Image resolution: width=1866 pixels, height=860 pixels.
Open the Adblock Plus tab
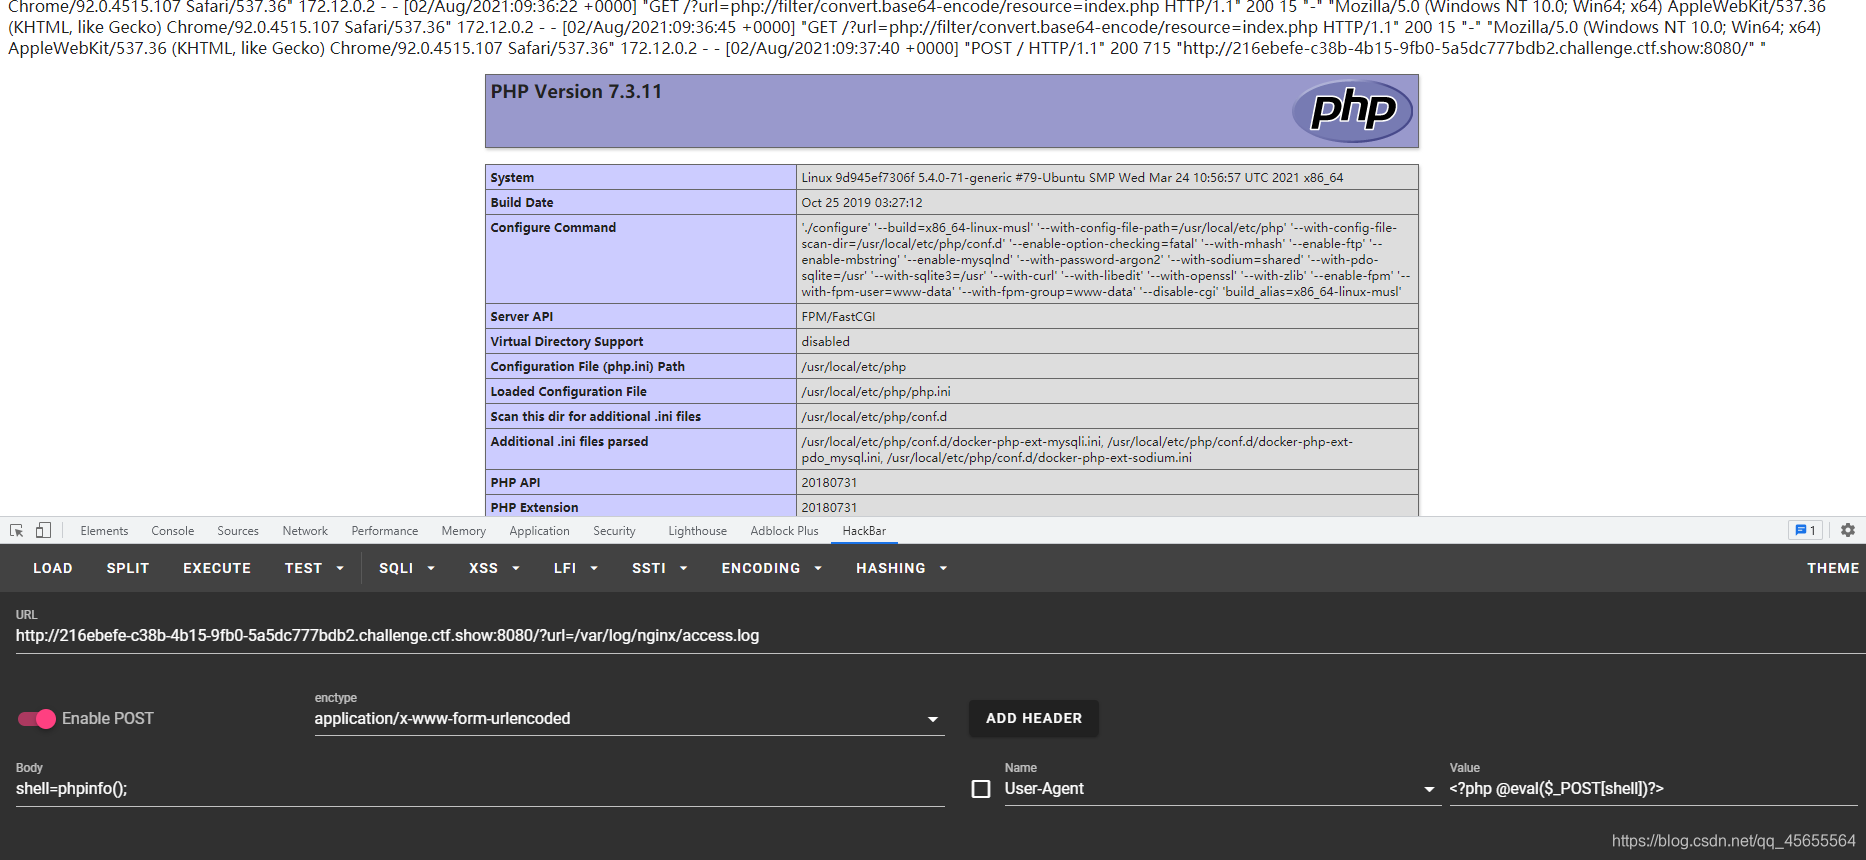(x=785, y=531)
